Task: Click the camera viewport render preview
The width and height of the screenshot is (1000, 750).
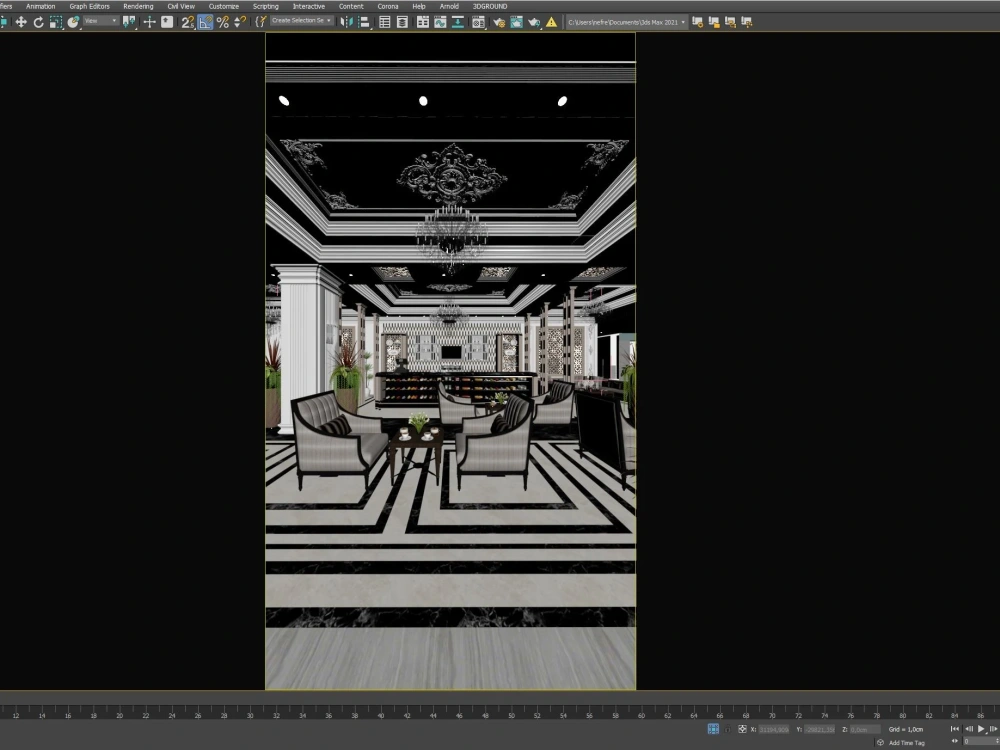Action: coord(450,361)
